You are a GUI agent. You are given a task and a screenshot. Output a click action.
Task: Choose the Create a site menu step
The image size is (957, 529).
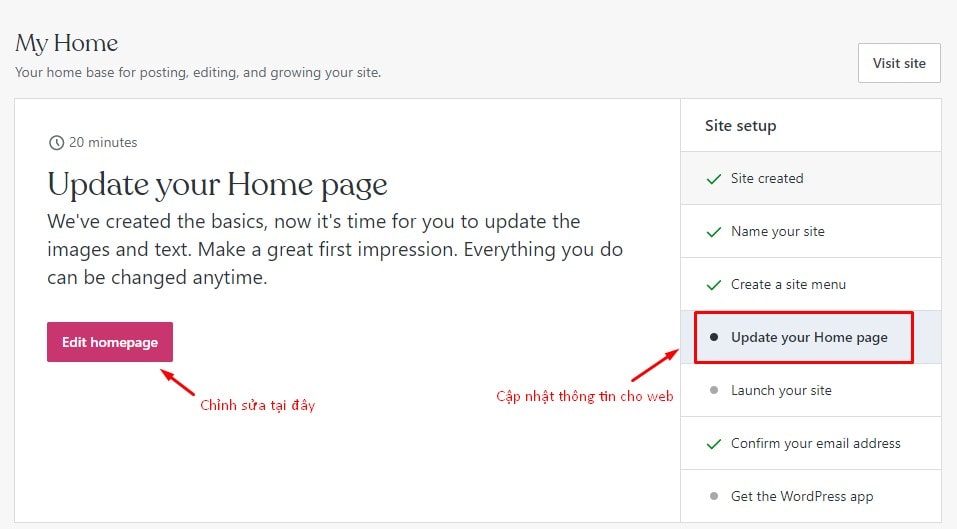(x=788, y=285)
